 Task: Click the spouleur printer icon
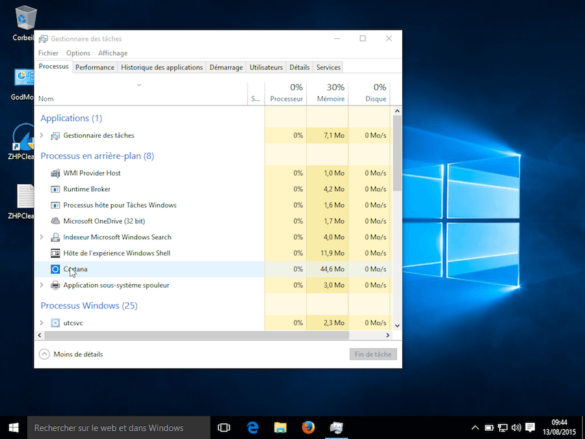55,285
